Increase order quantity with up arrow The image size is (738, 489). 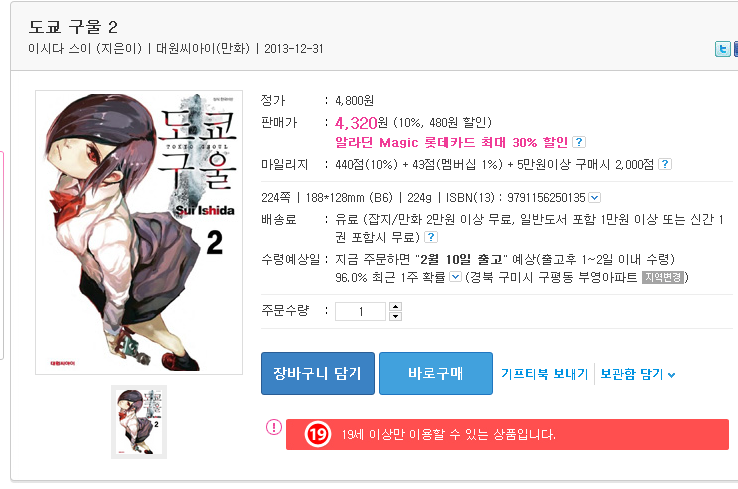tap(395, 306)
